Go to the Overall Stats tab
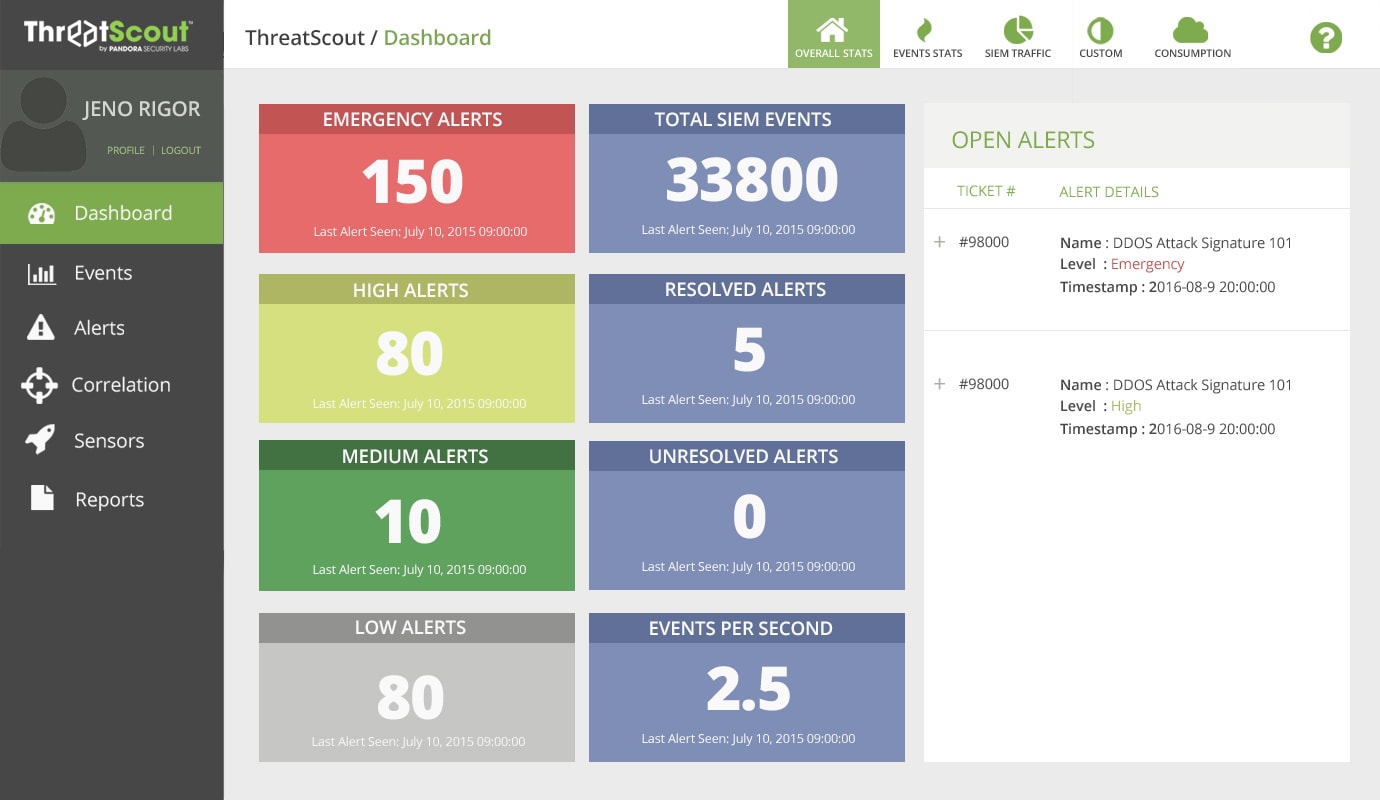The image size is (1380, 800). coord(833,35)
